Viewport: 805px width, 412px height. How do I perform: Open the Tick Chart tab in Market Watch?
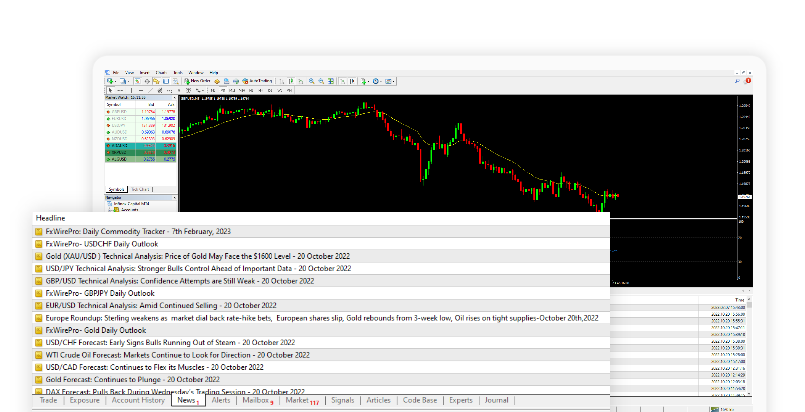[141, 188]
